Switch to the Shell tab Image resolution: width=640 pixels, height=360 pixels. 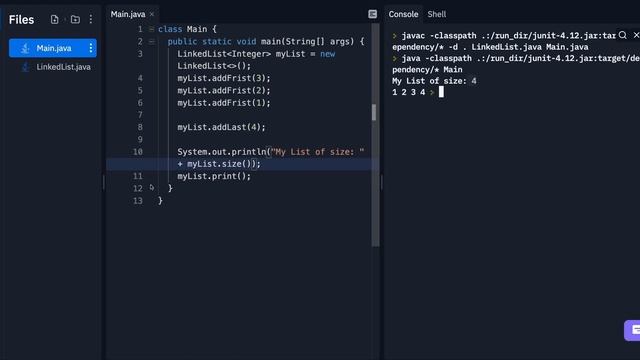437,14
